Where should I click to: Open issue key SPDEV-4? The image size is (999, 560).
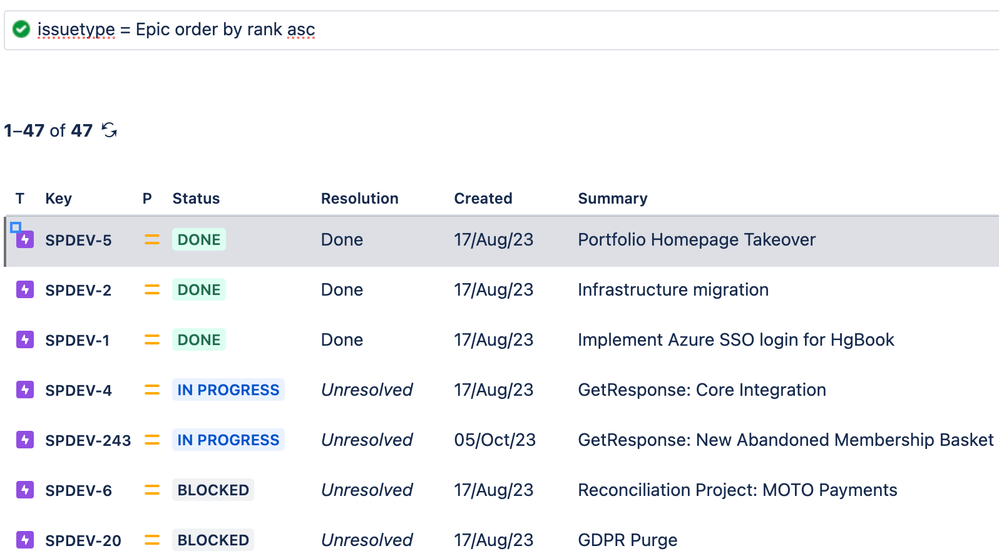point(78,391)
